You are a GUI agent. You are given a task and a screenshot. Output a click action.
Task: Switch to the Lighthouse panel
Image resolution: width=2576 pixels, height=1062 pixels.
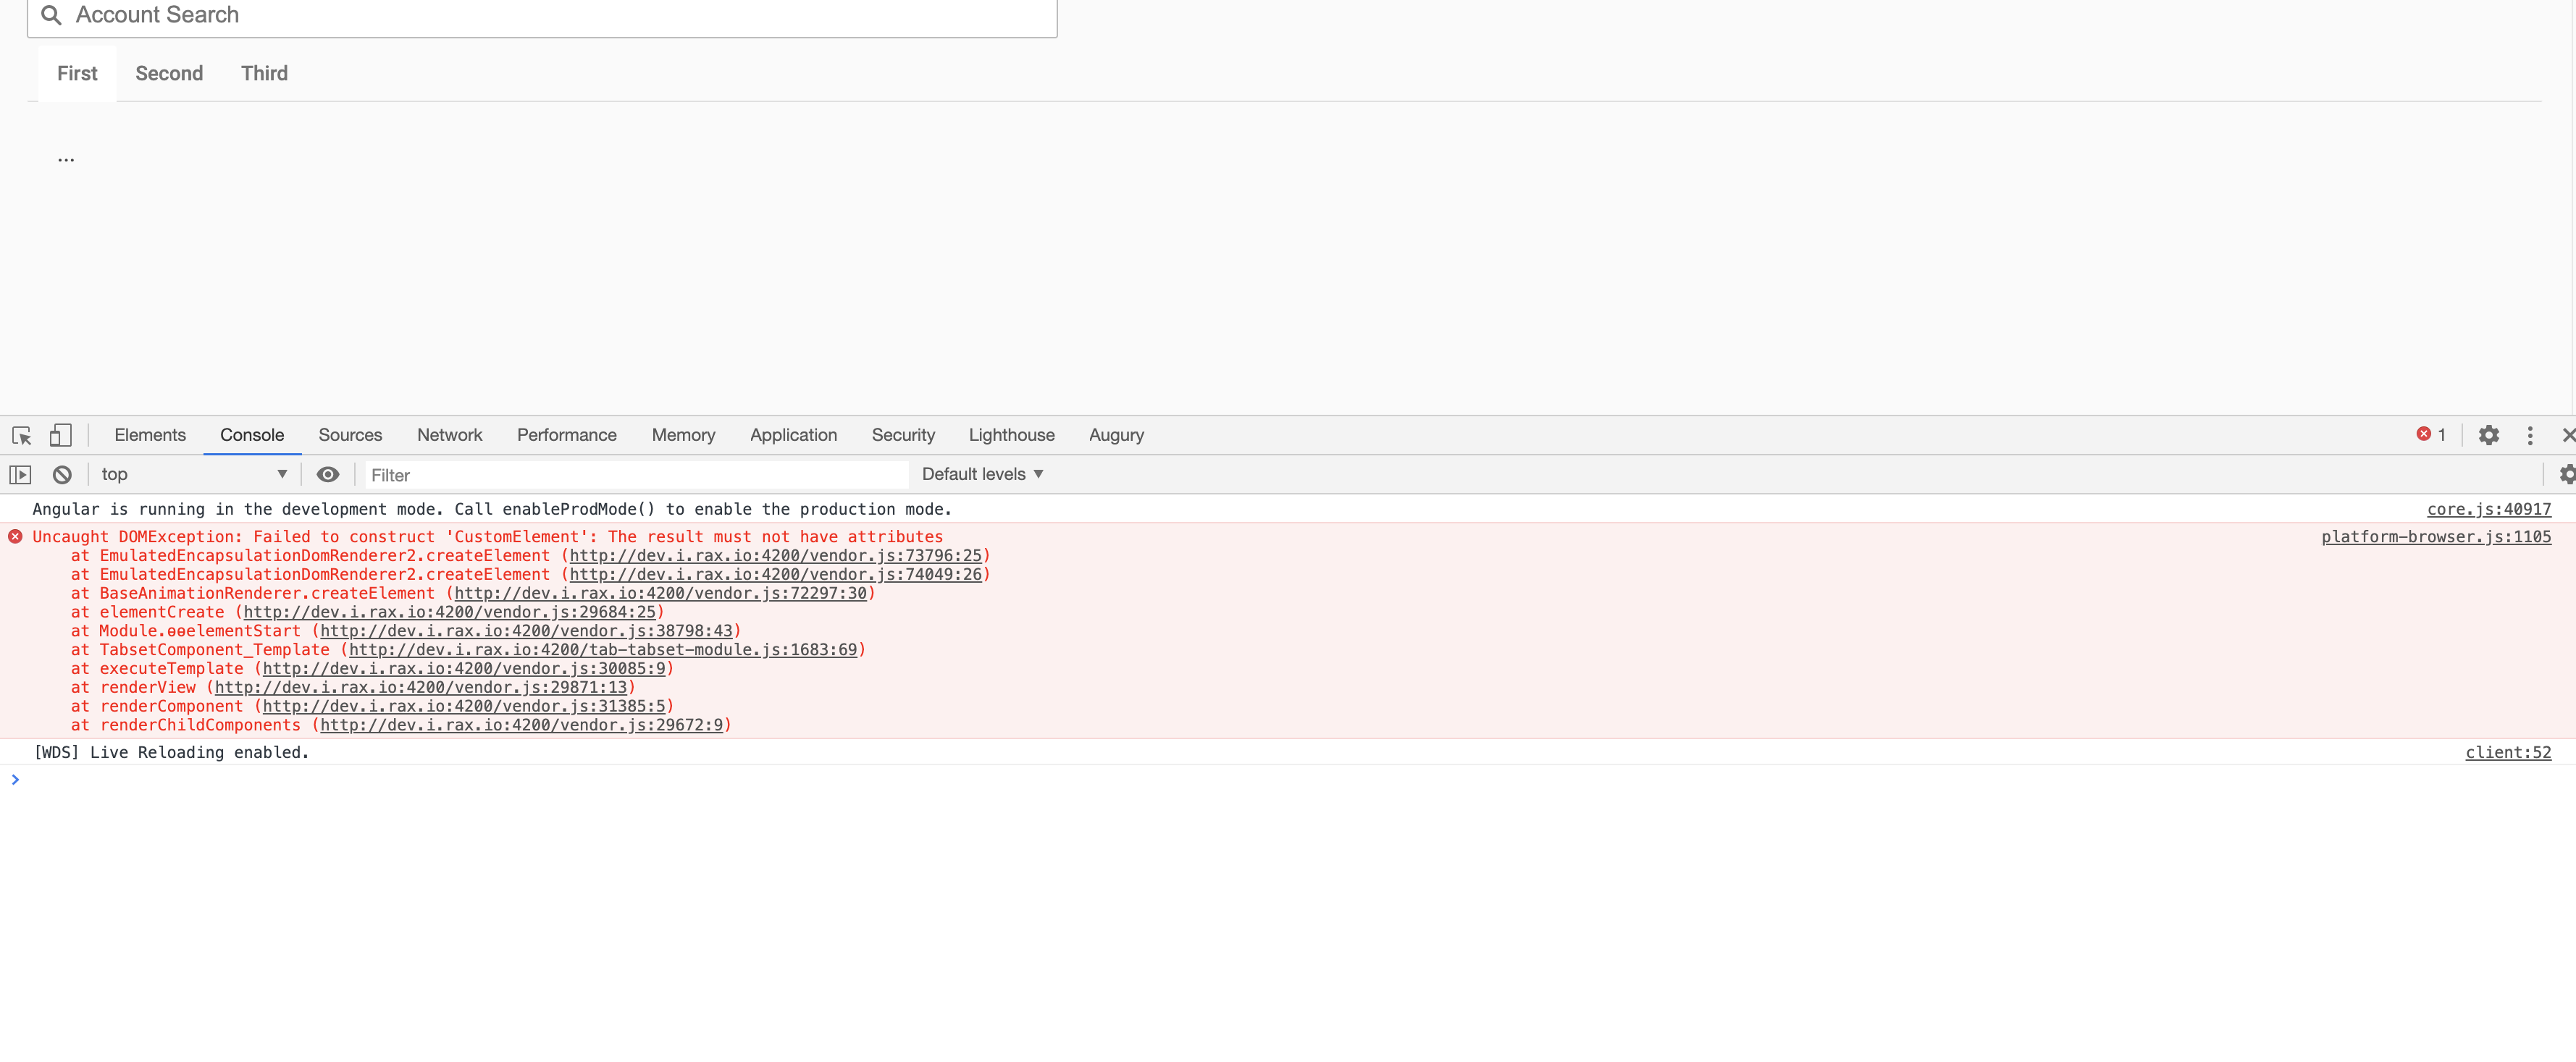point(1011,435)
